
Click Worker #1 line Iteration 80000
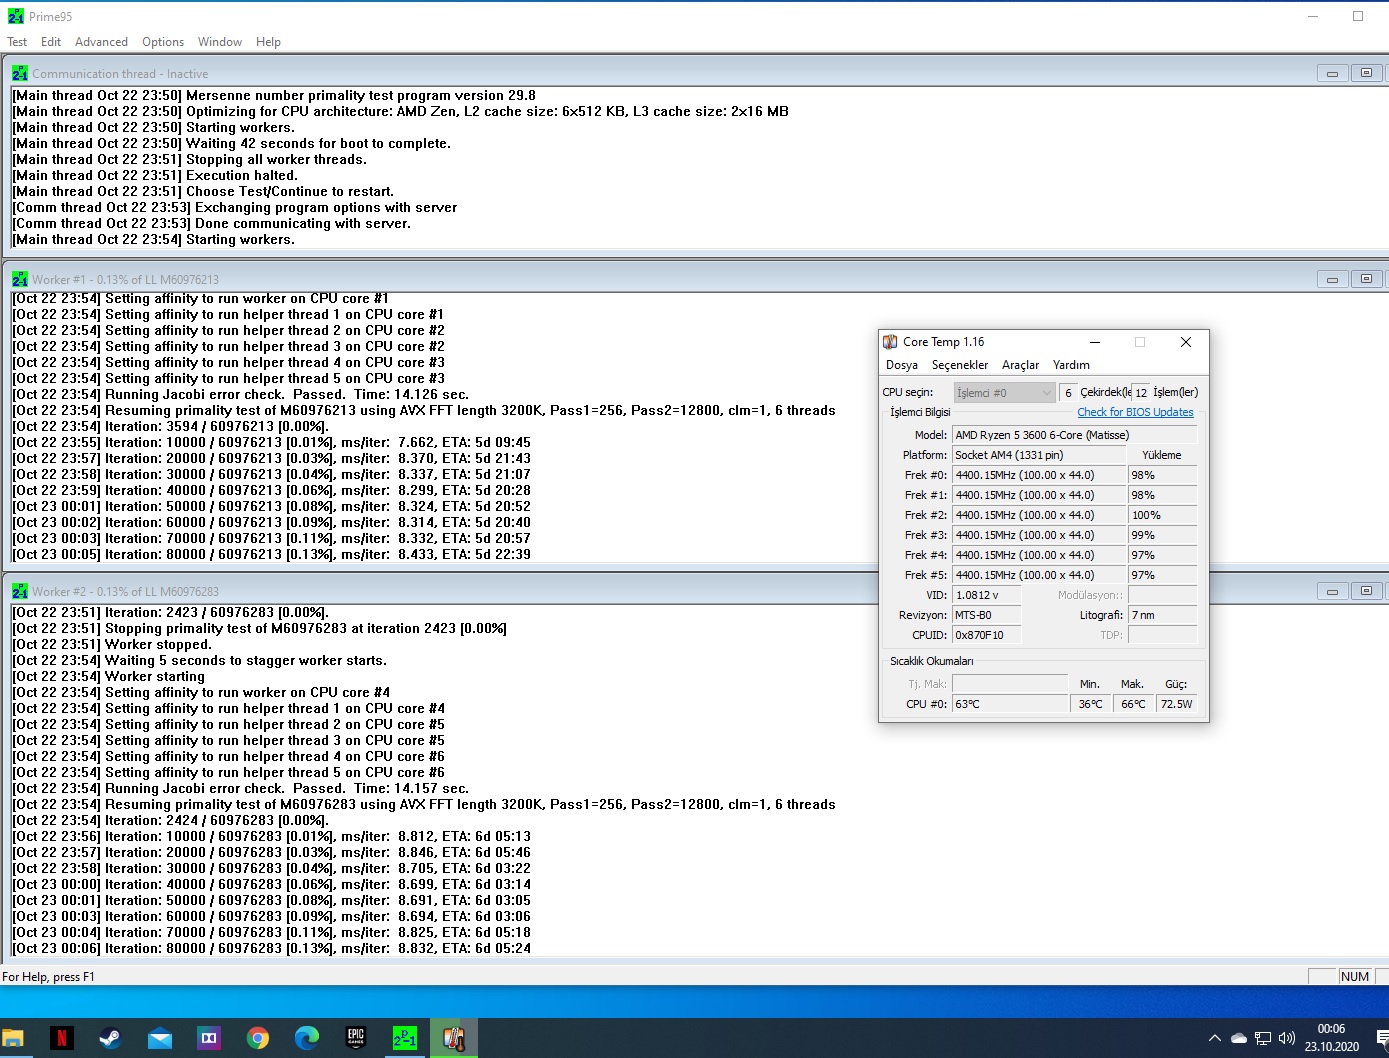pos(271,554)
